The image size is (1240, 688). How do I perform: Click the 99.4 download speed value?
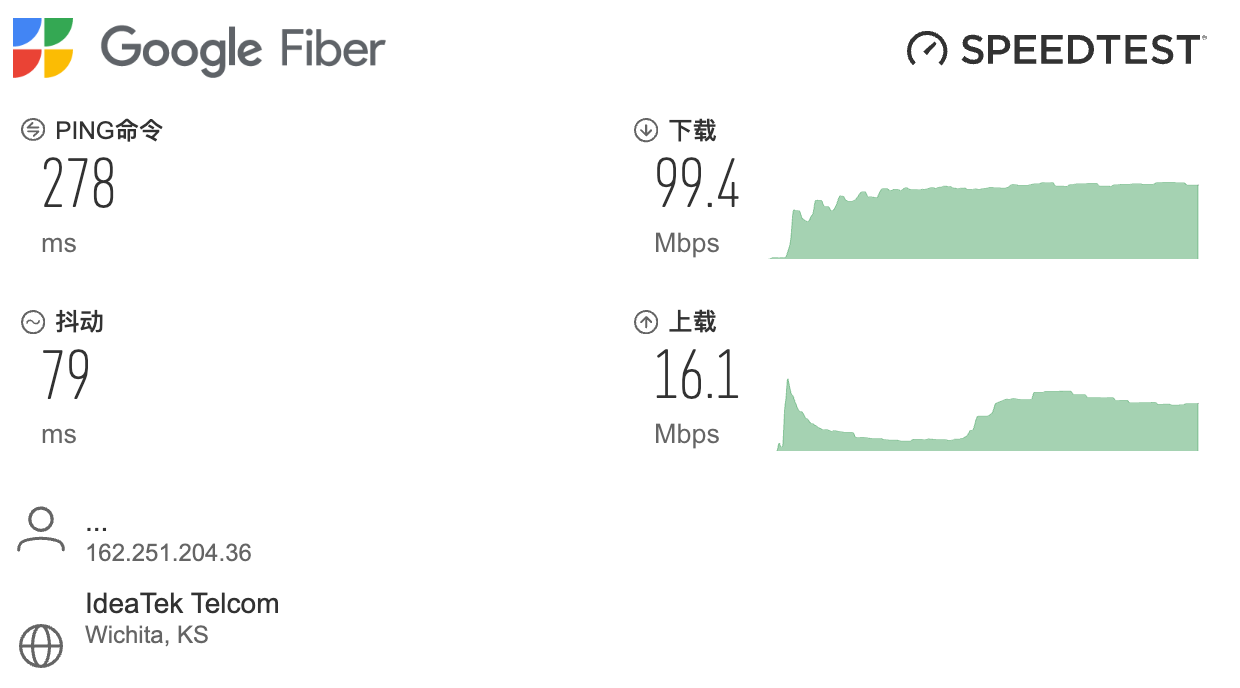click(x=697, y=184)
